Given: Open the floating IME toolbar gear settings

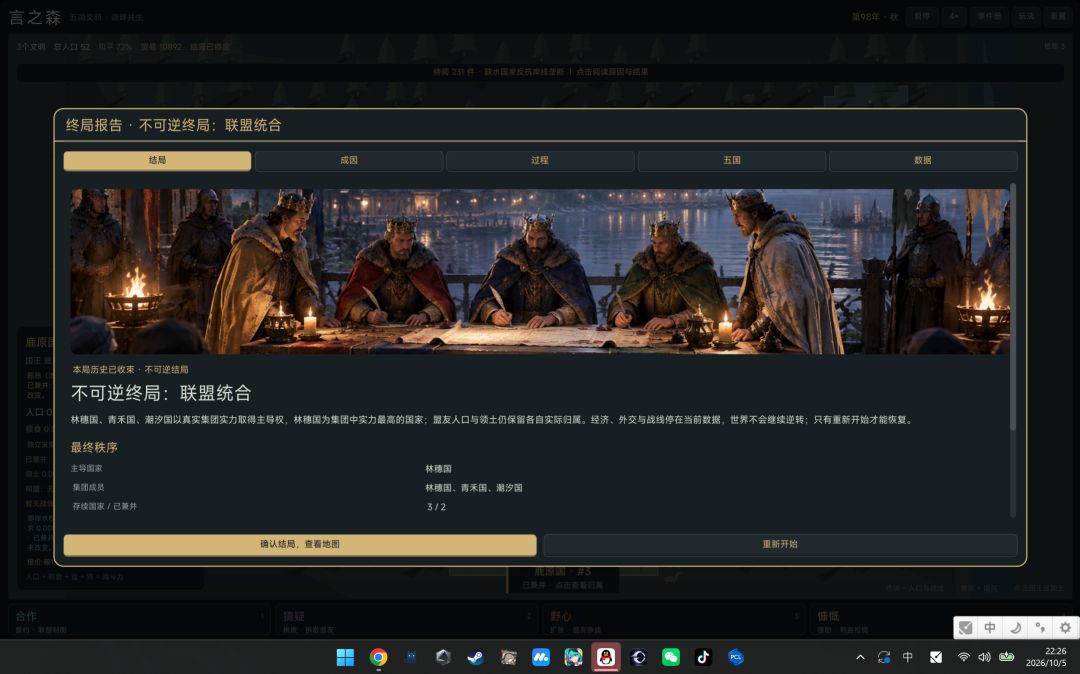Looking at the screenshot, I should [1065, 628].
